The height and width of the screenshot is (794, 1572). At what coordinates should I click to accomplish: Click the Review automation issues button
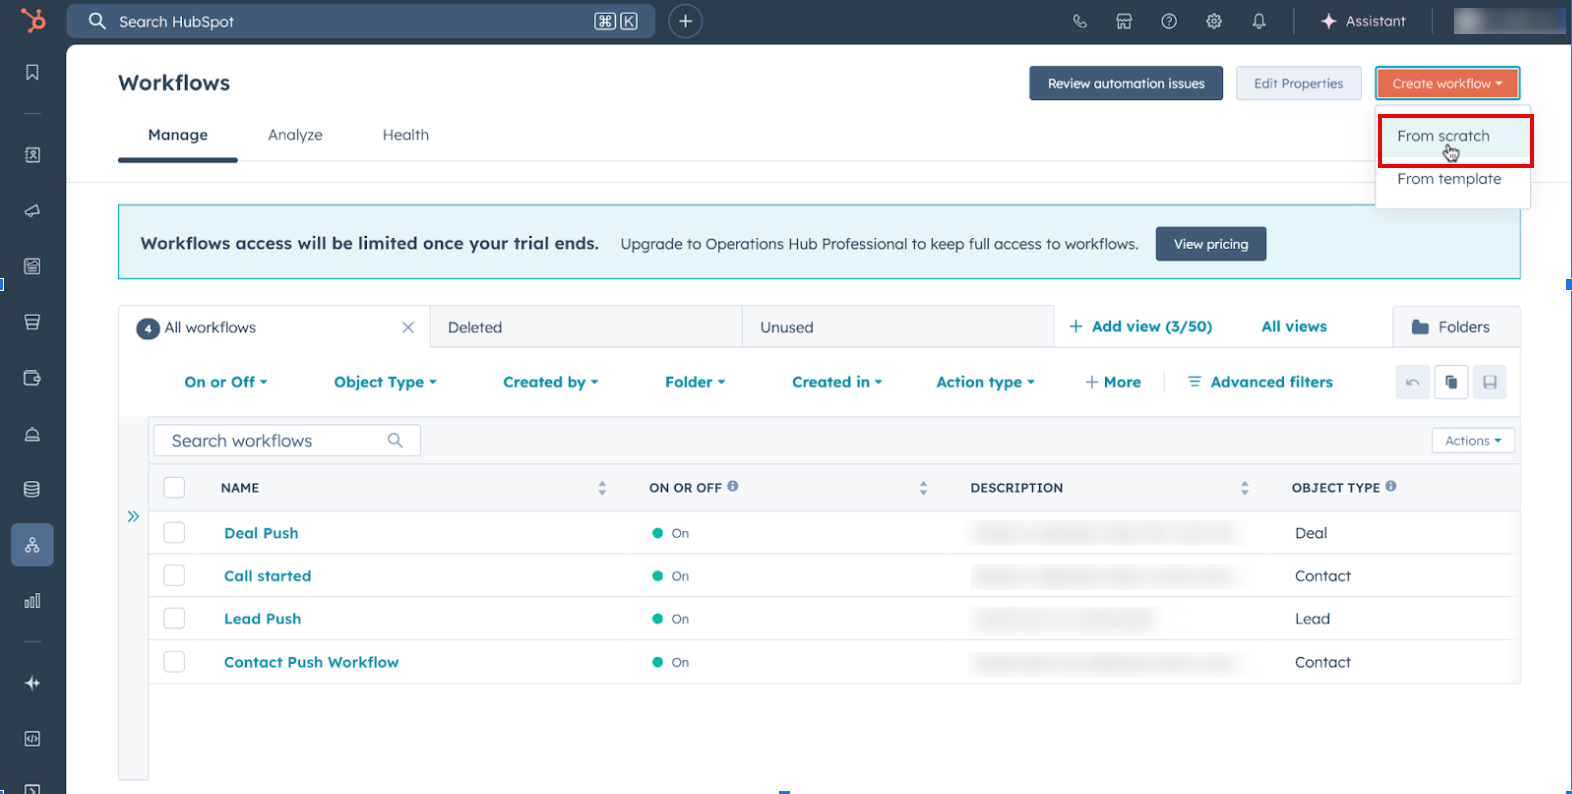click(x=1126, y=83)
